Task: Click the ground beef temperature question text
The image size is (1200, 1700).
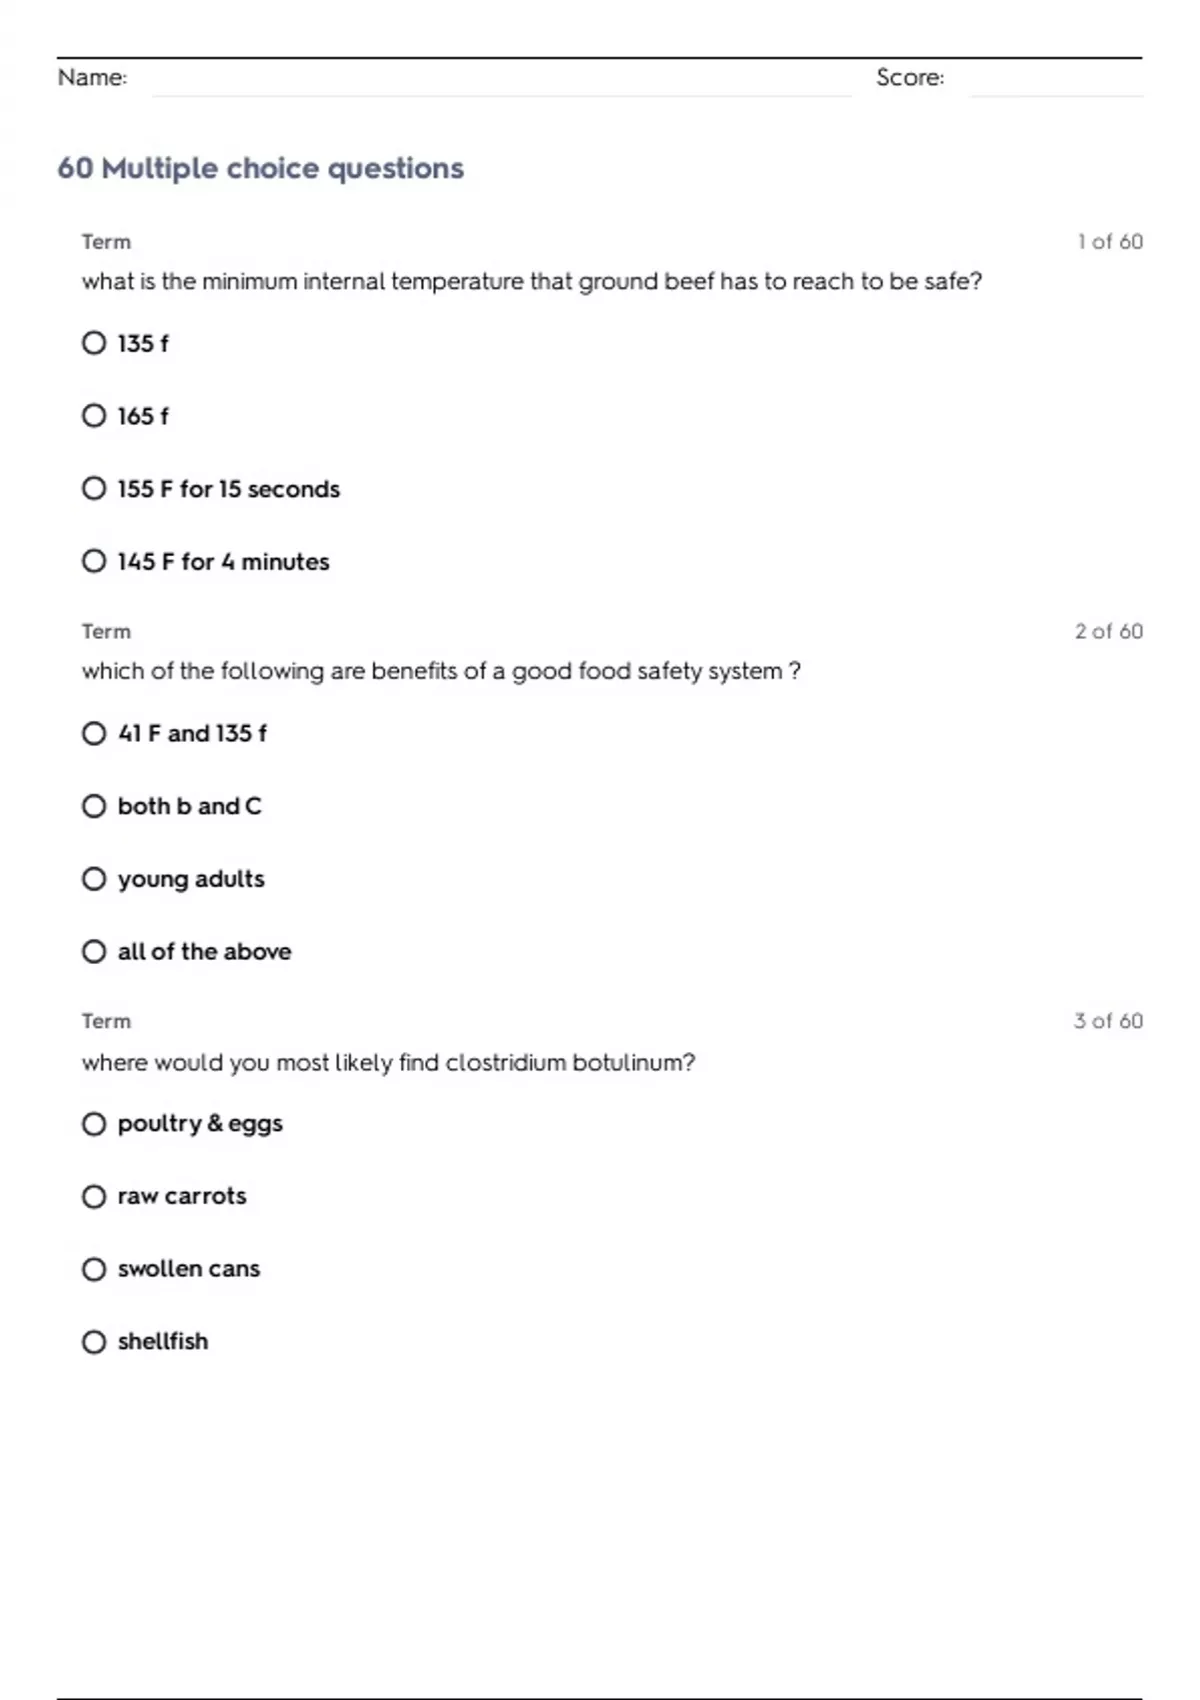Action: [531, 281]
